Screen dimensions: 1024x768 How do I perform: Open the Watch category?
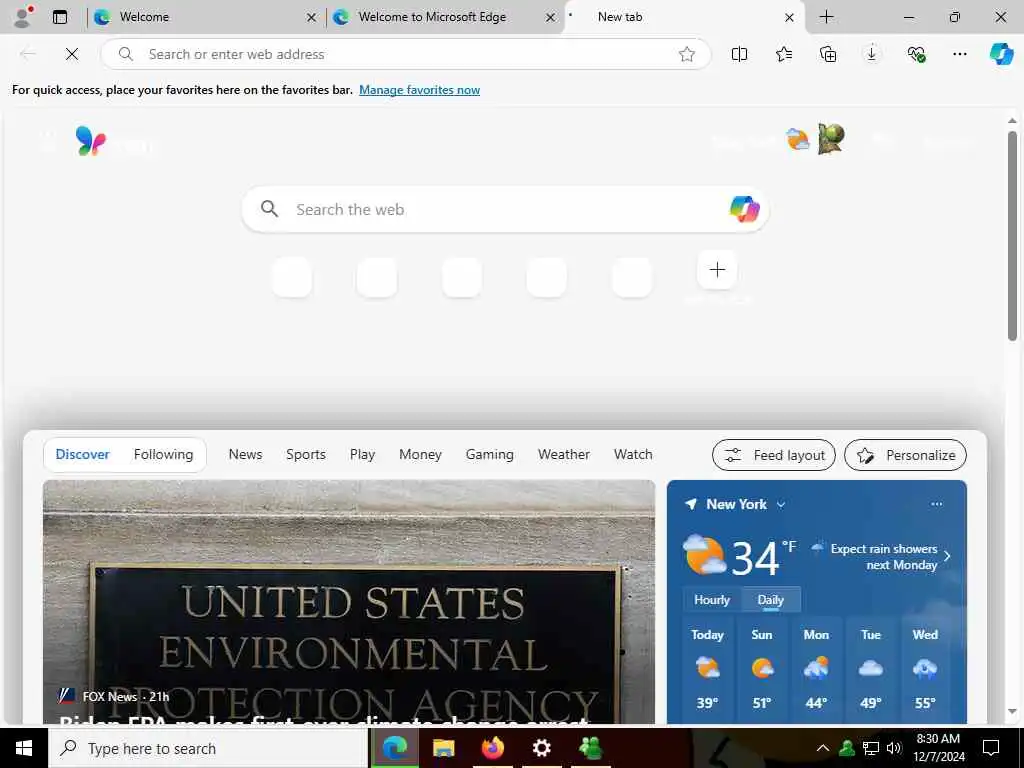633,455
